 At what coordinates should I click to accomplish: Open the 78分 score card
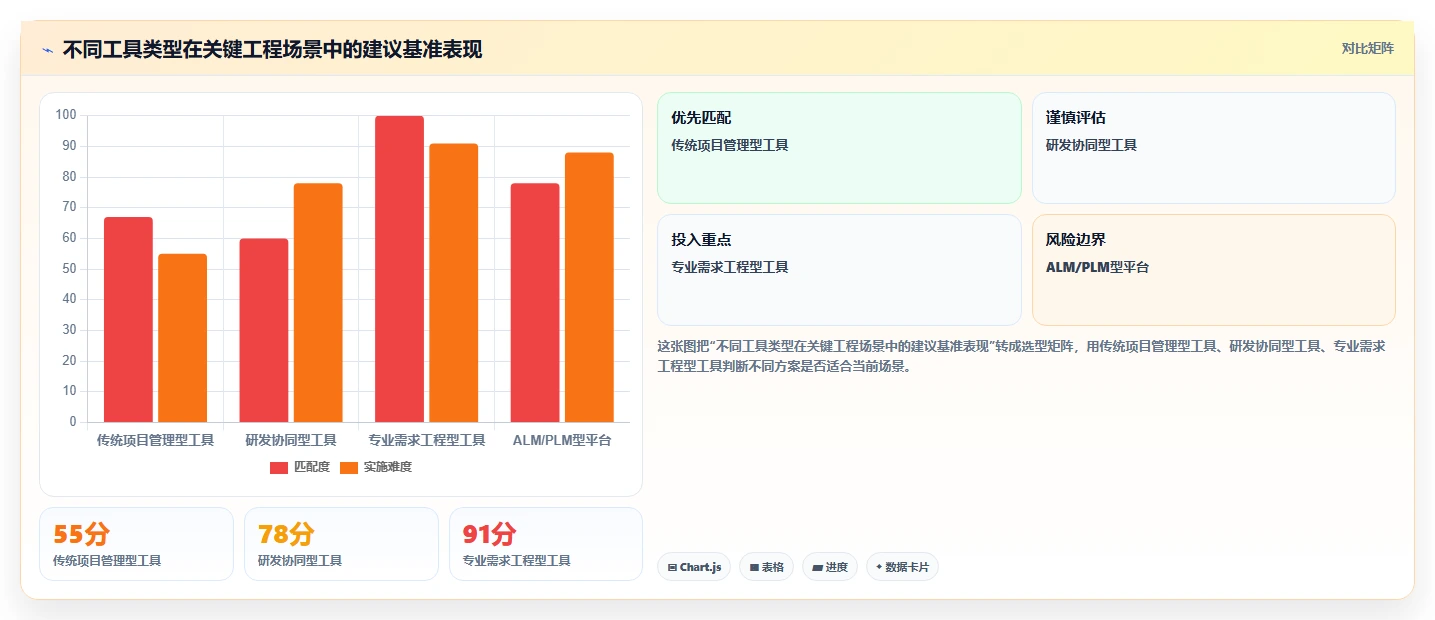tap(341, 544)
